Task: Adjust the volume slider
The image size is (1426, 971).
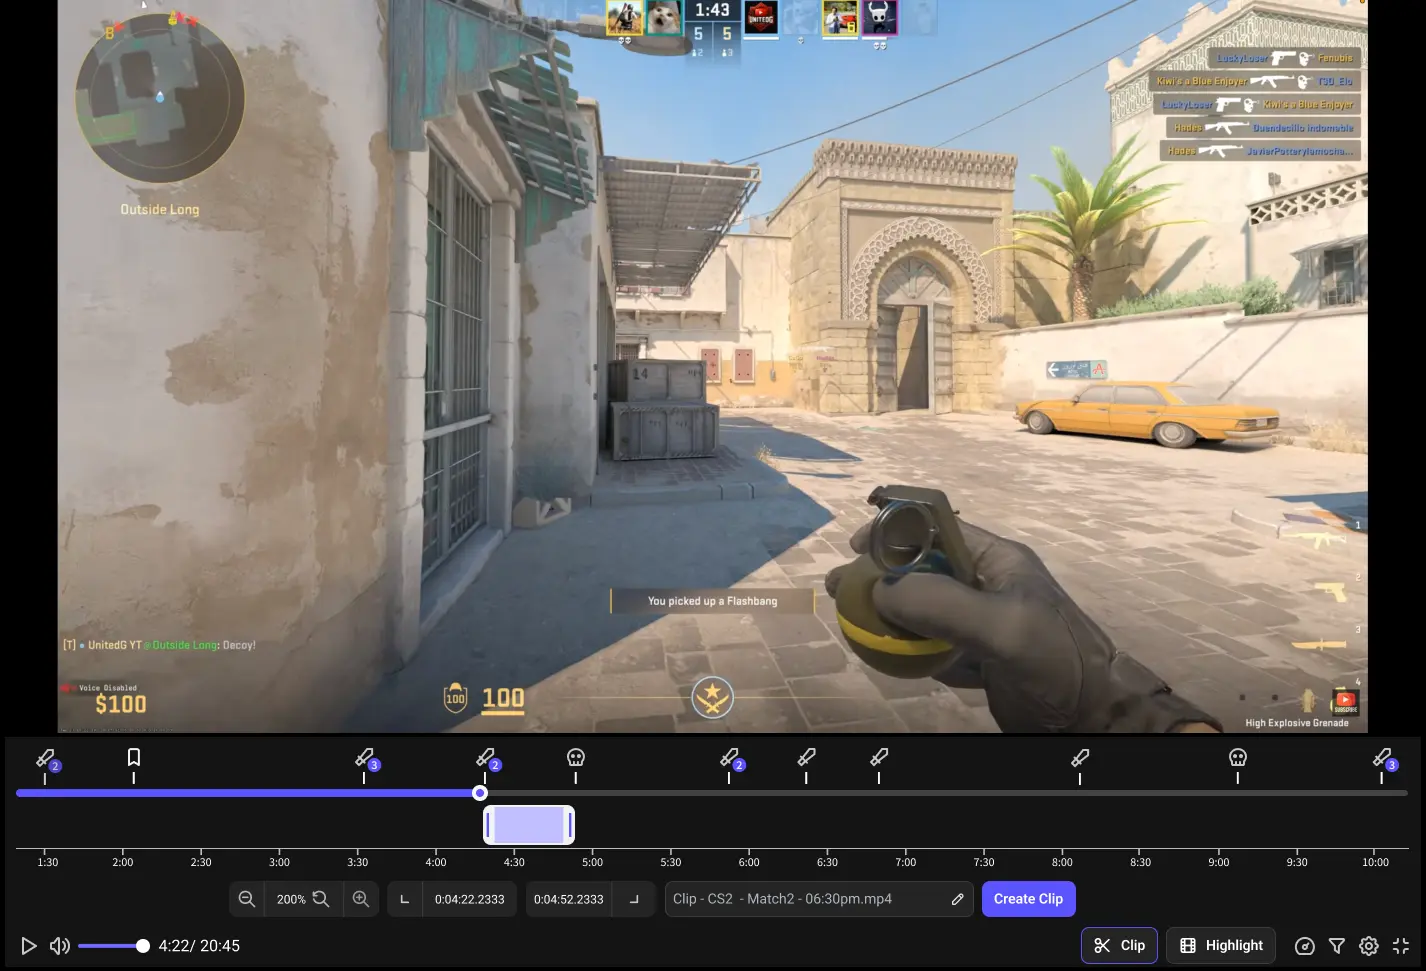Action: [x=113, y=946]
